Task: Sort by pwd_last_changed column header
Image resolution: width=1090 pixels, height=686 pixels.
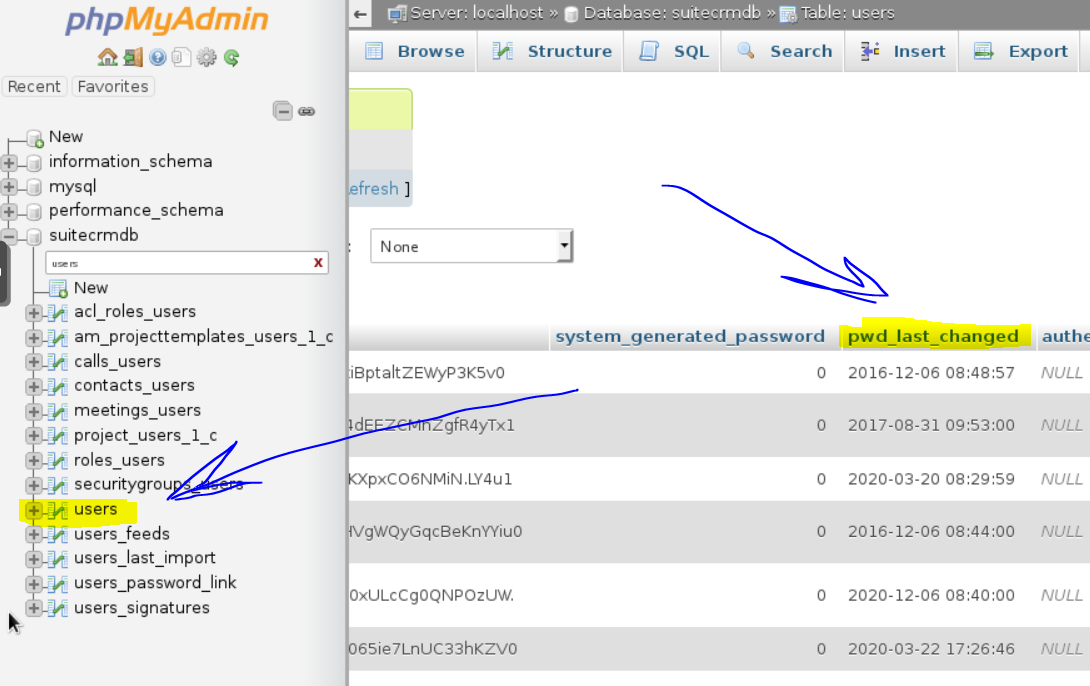Action: (933, 336)
